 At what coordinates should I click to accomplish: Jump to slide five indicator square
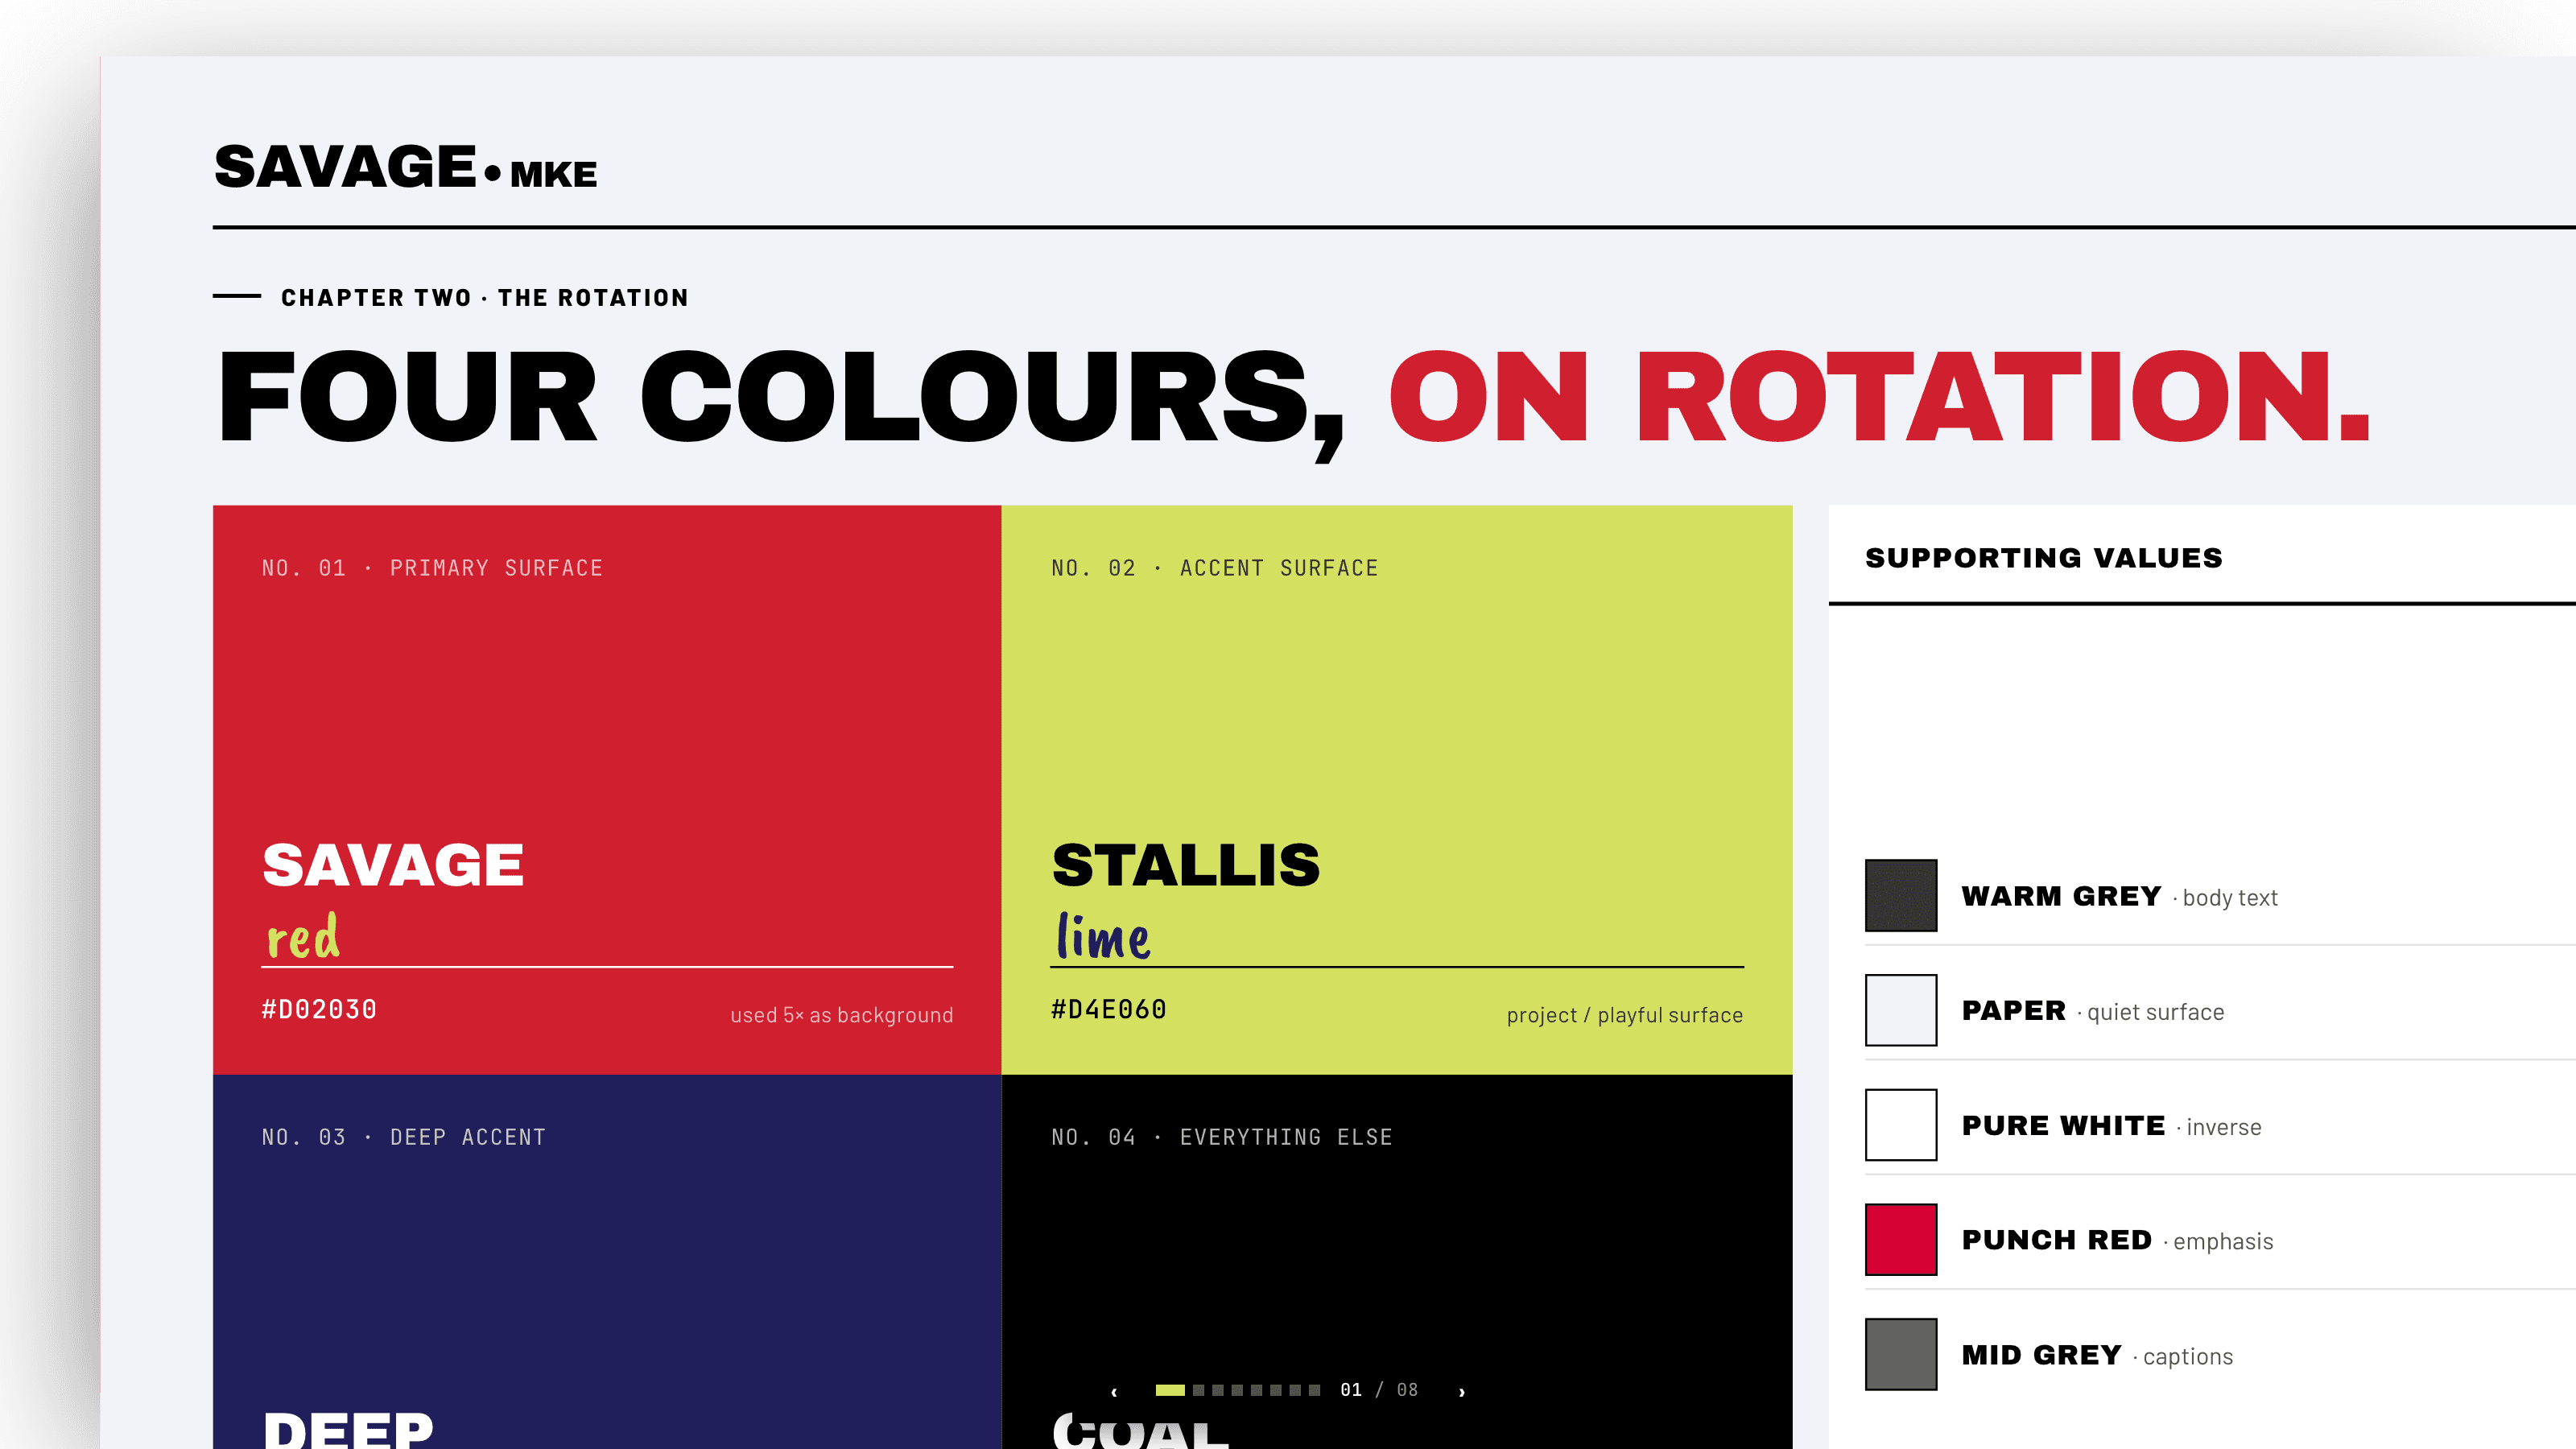click(x=1257, y=1390)
